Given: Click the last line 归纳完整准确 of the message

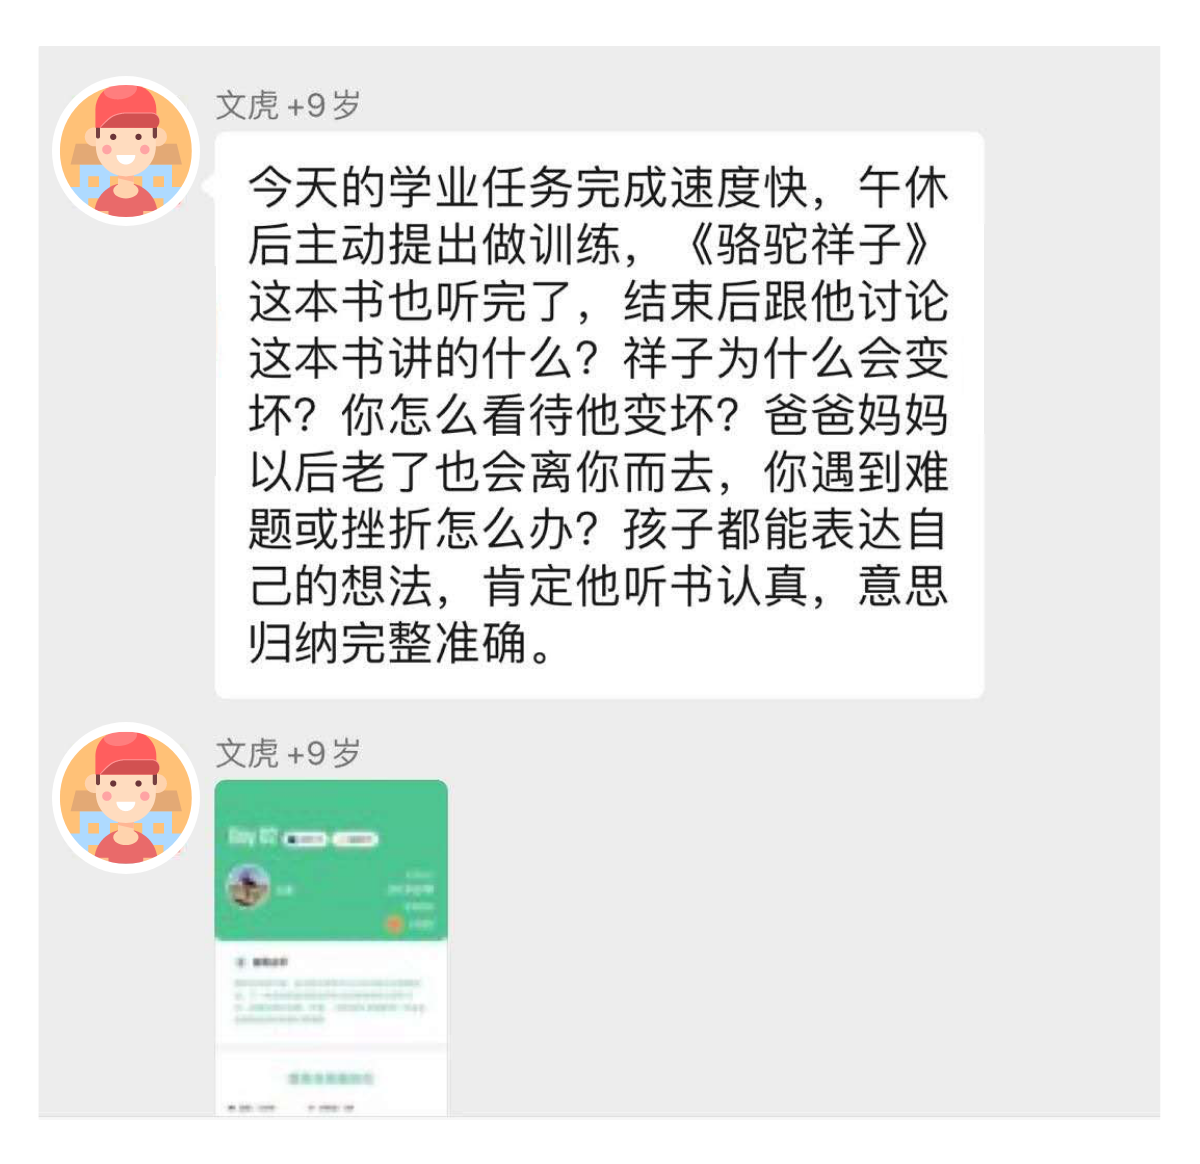Looking at the screenshot, I should coord(401,644).
